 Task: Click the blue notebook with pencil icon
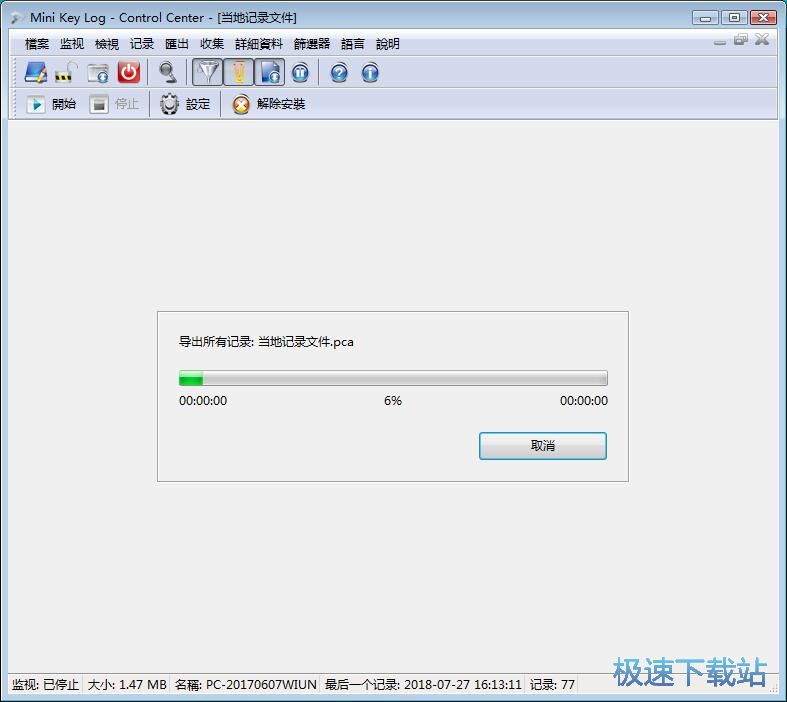36,73
